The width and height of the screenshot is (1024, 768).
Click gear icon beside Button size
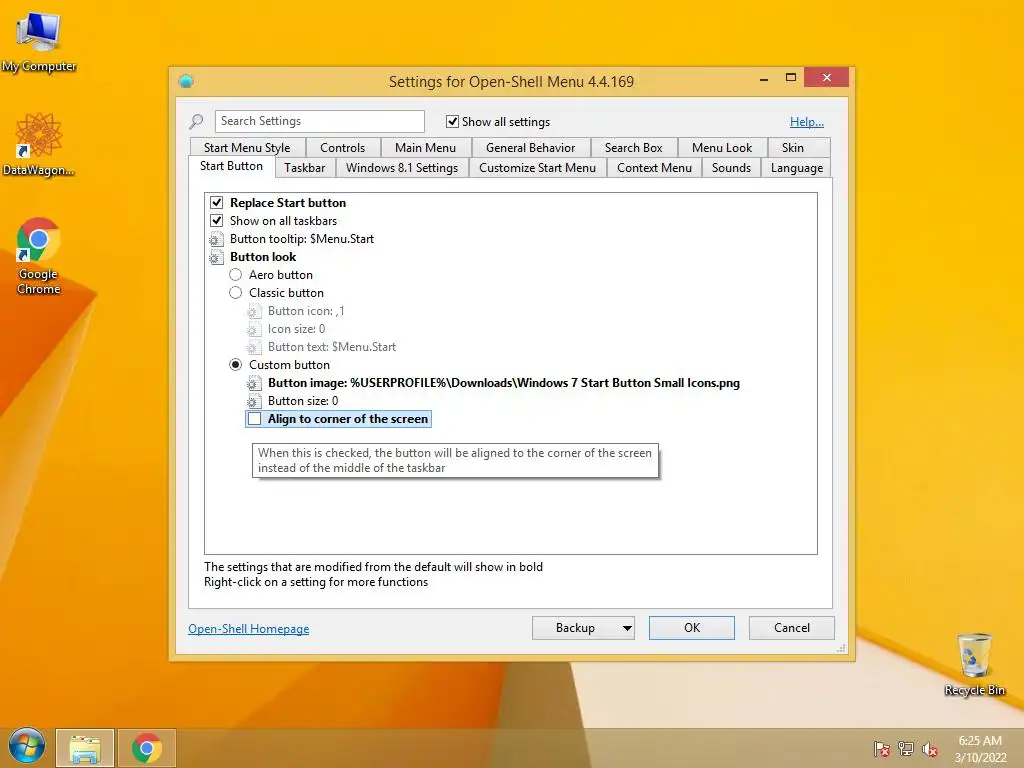coord(254,401)
